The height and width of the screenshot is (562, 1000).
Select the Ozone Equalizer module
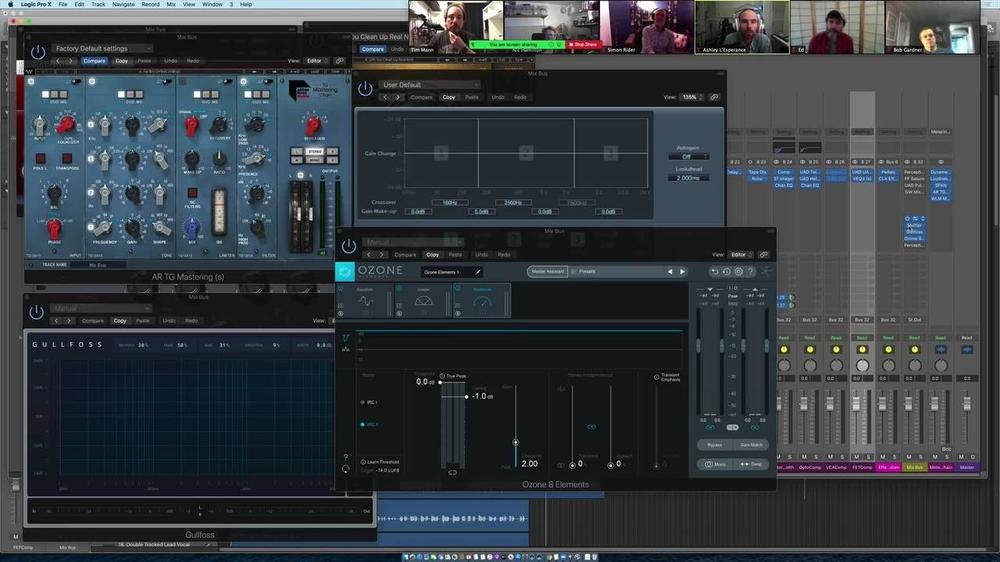[x=366, y=299]
